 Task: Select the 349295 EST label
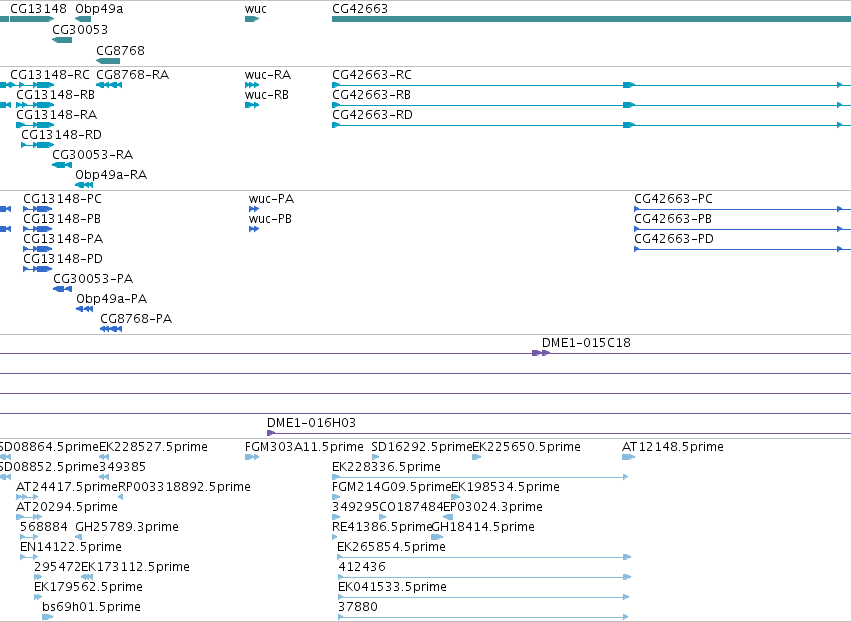click(355, 507)
